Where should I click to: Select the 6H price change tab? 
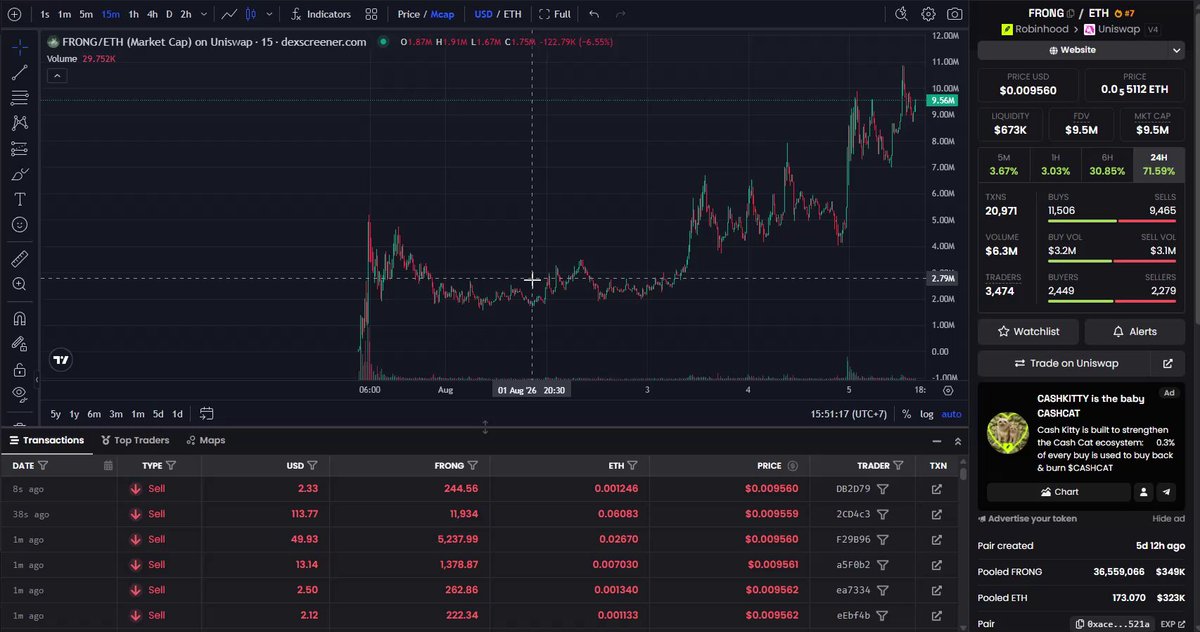1107,164
